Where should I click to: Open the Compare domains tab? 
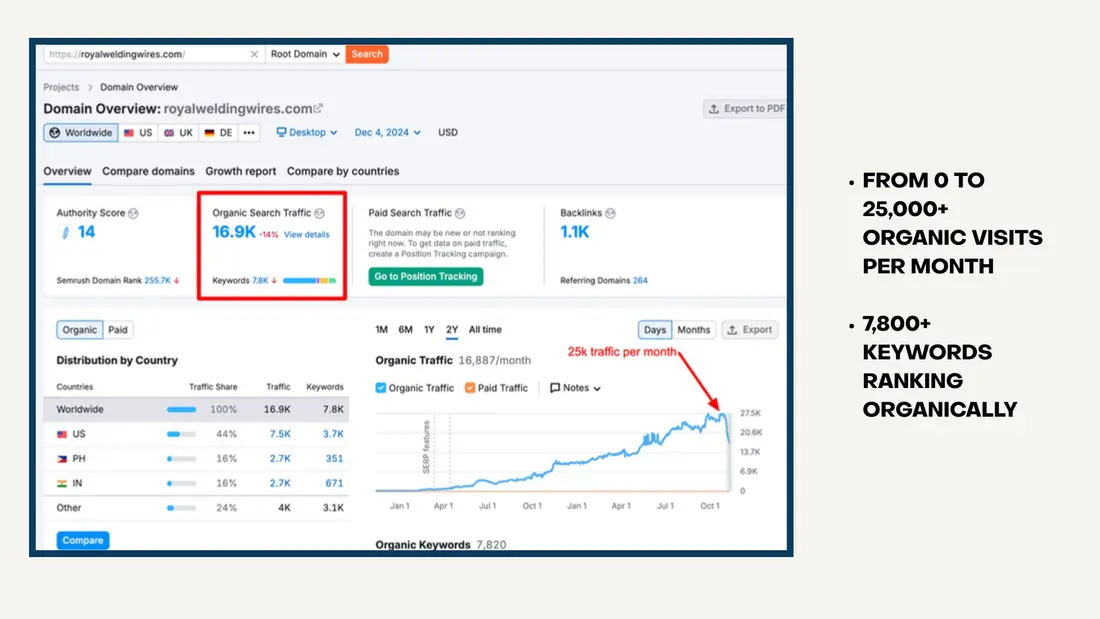pyautogui.click(x=148, y=171)
